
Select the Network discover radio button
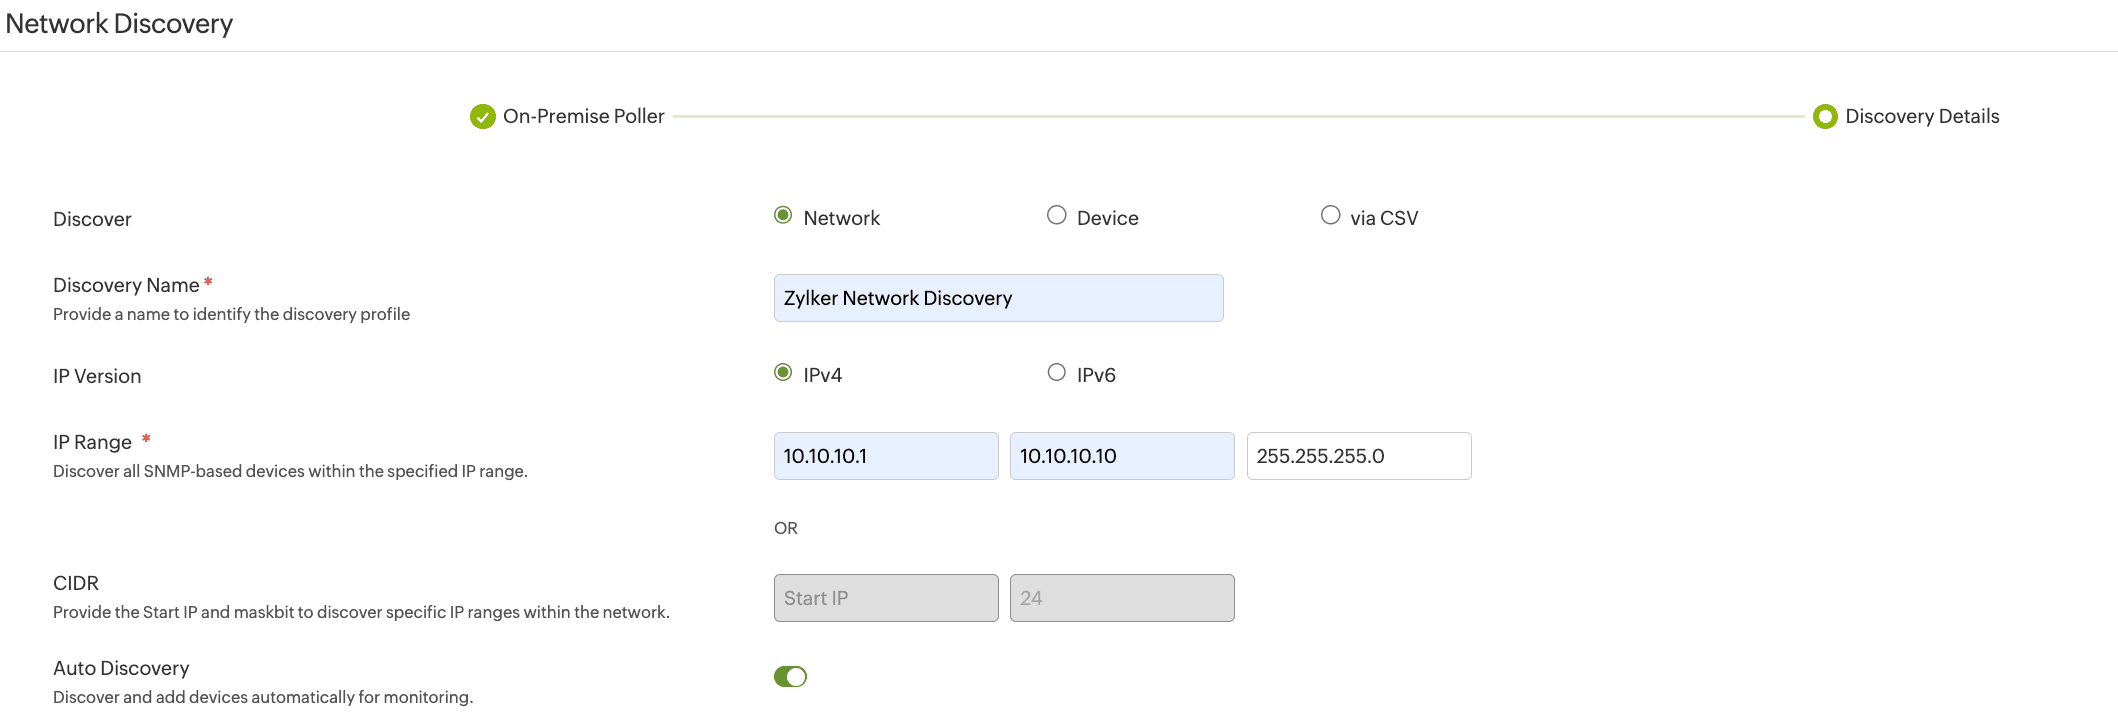click(x=783, y=216)
